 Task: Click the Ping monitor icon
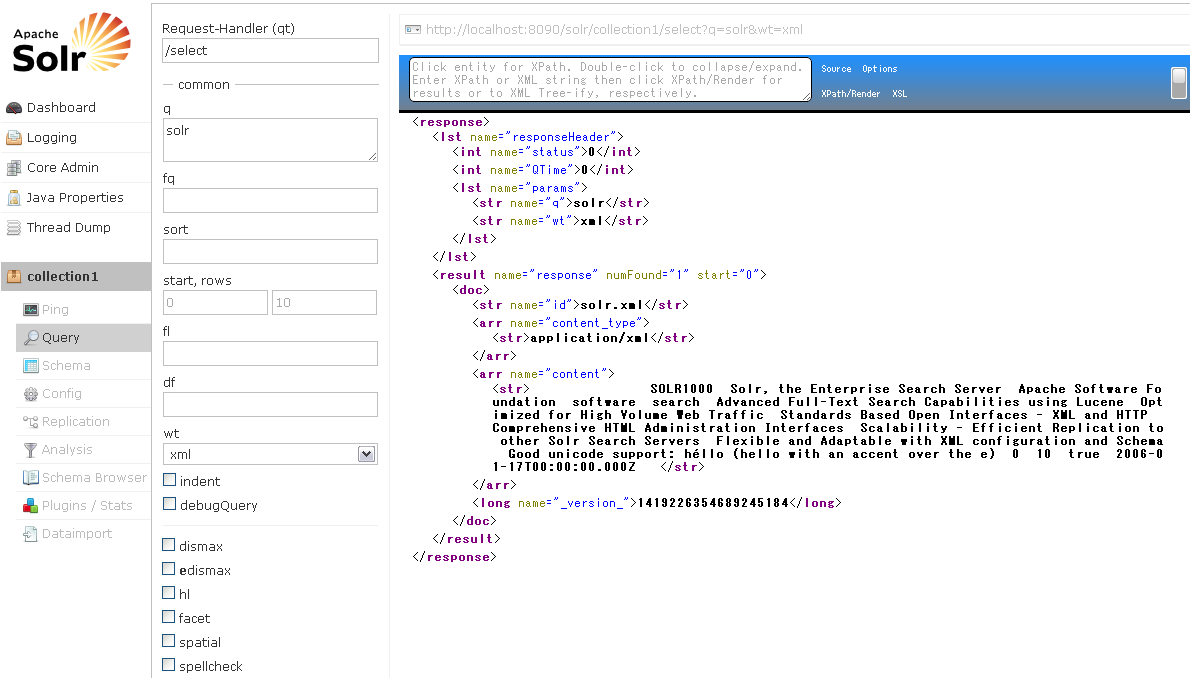[x=30, y=310]
